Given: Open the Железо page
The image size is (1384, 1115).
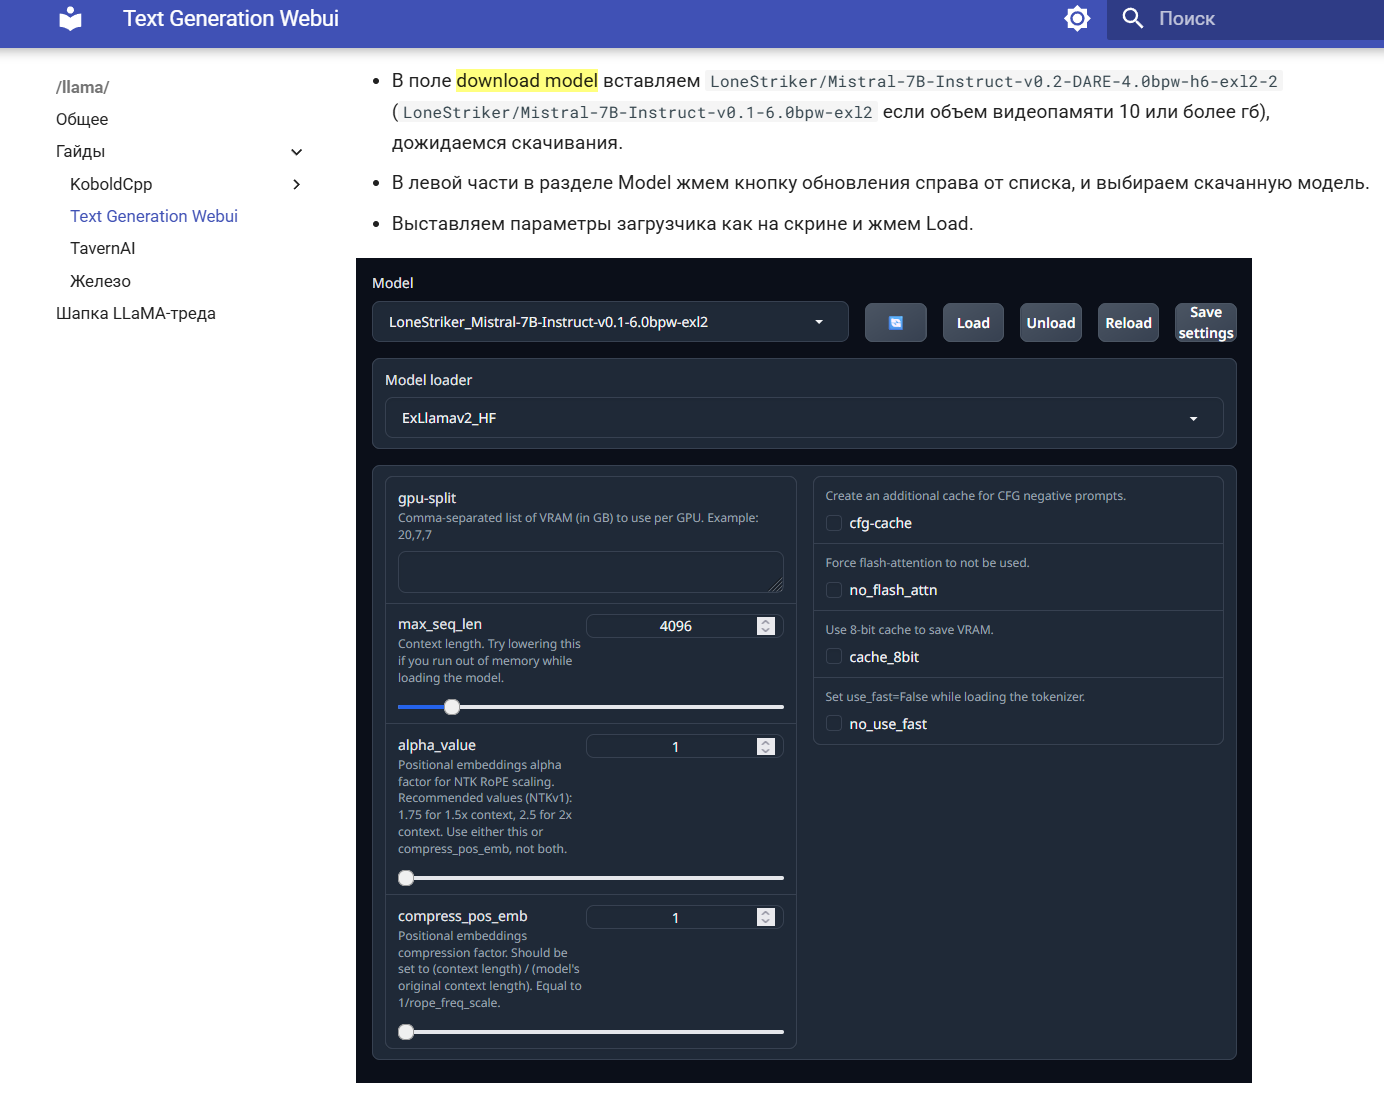Looking at the screenshot, I should coord(100,281).
